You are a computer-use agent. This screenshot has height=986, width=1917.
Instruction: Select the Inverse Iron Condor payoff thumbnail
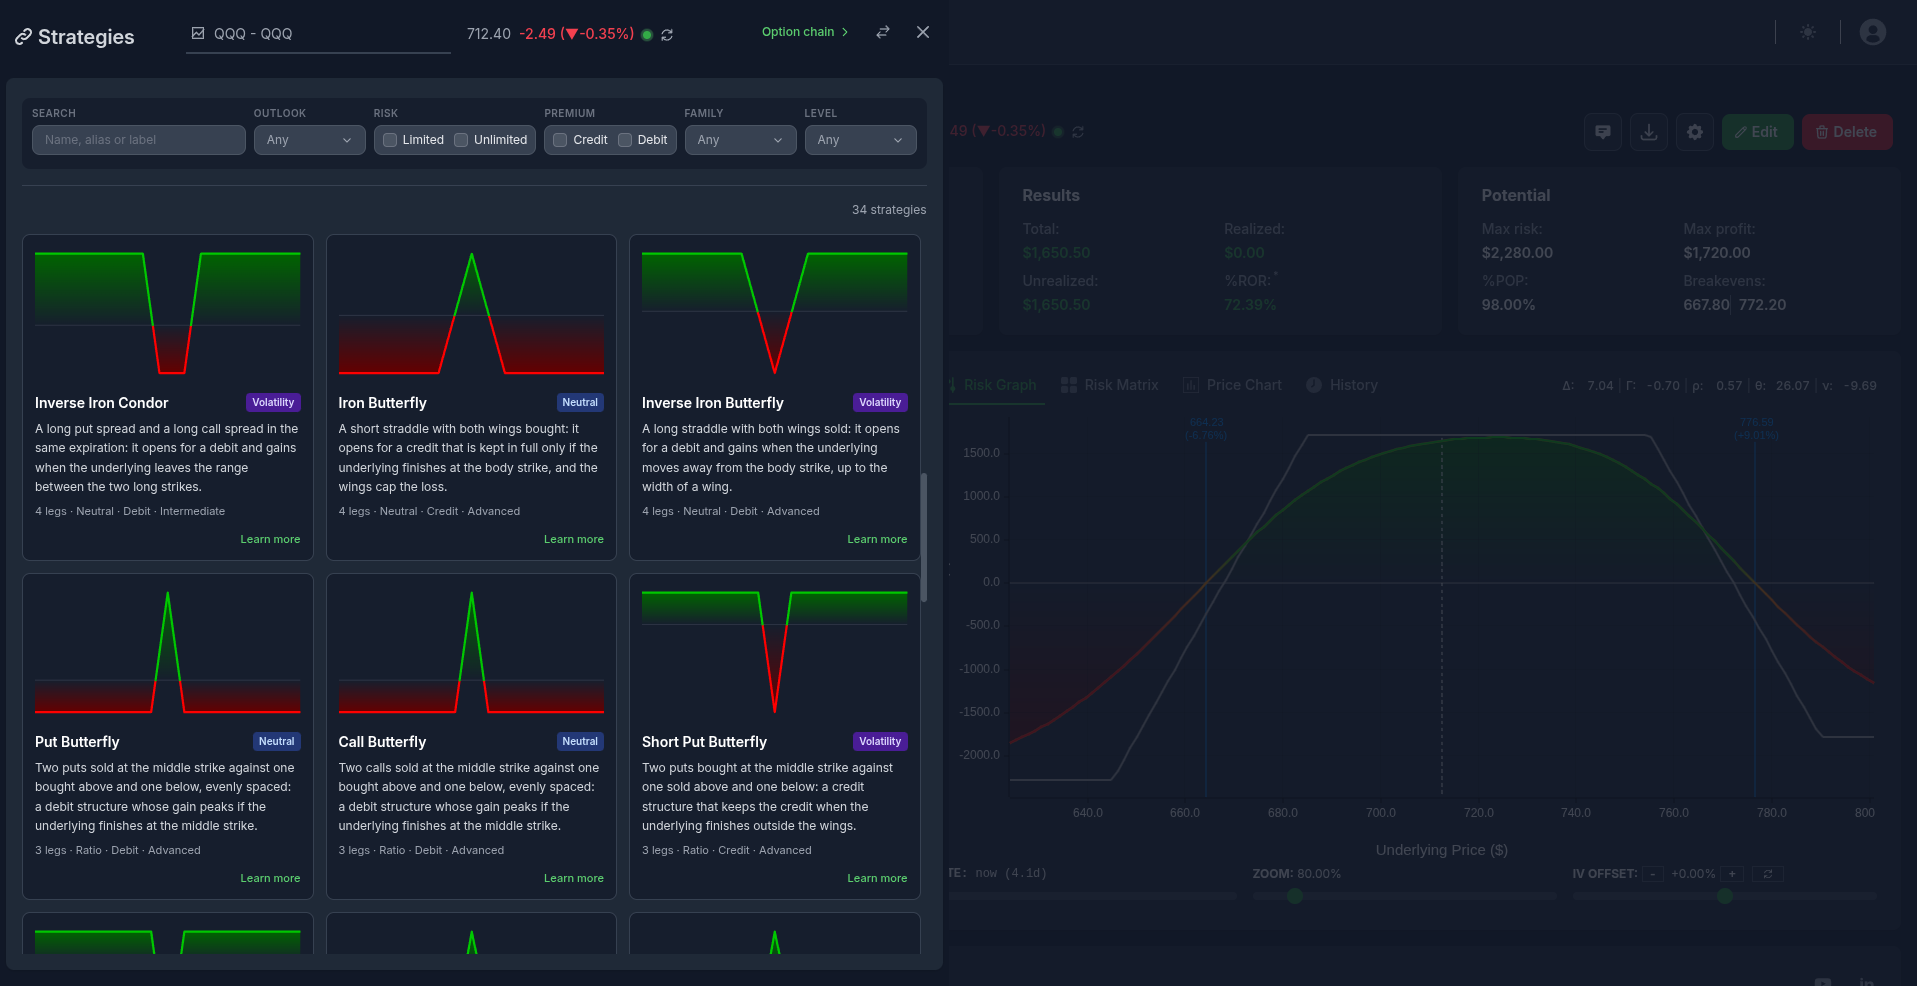(x=168, y=313)
